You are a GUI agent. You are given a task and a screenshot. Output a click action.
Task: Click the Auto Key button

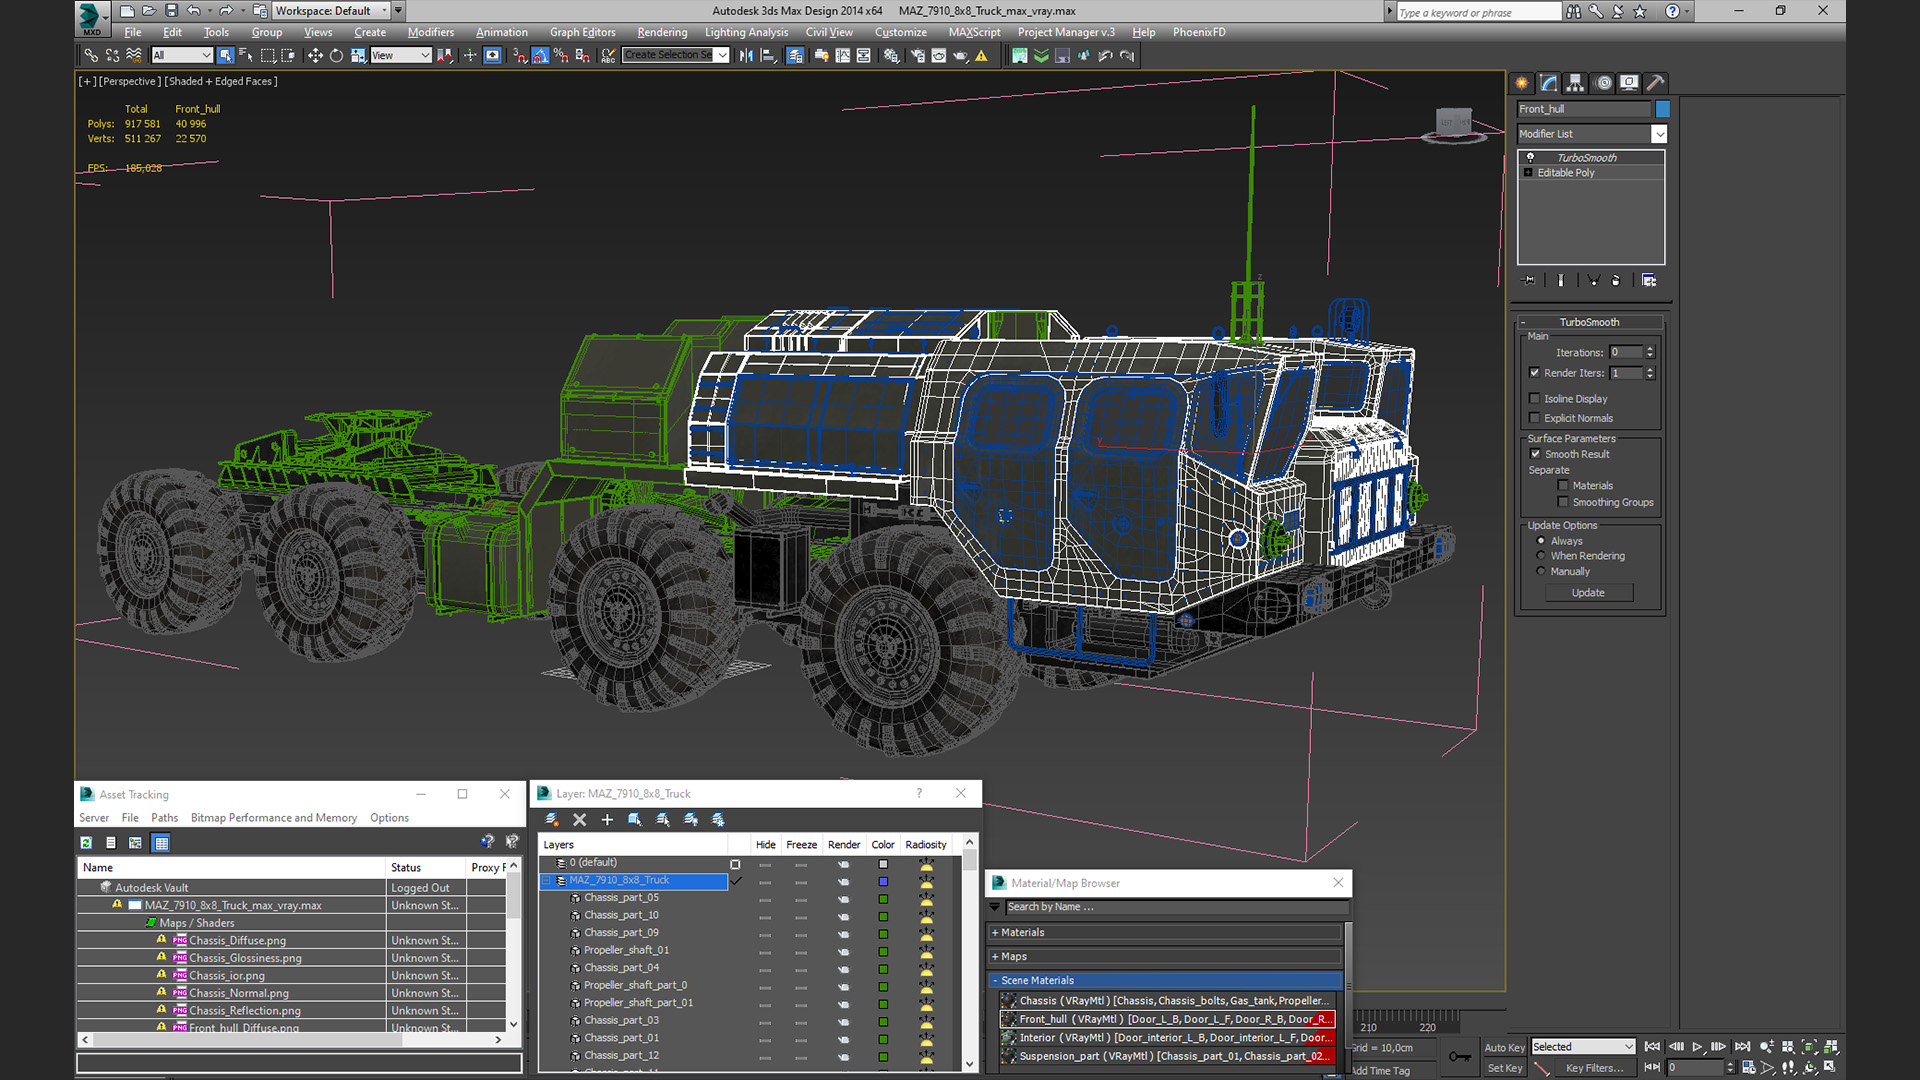(1504, 1047)
